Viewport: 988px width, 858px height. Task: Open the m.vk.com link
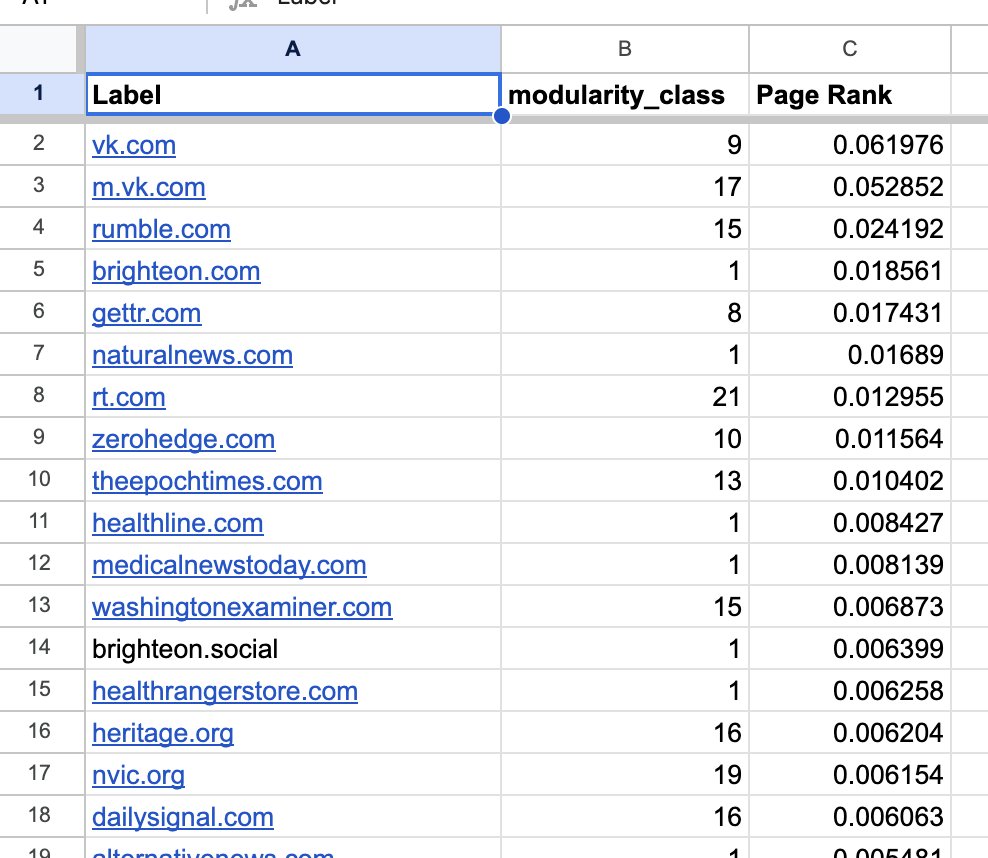(x=149, y=187)
